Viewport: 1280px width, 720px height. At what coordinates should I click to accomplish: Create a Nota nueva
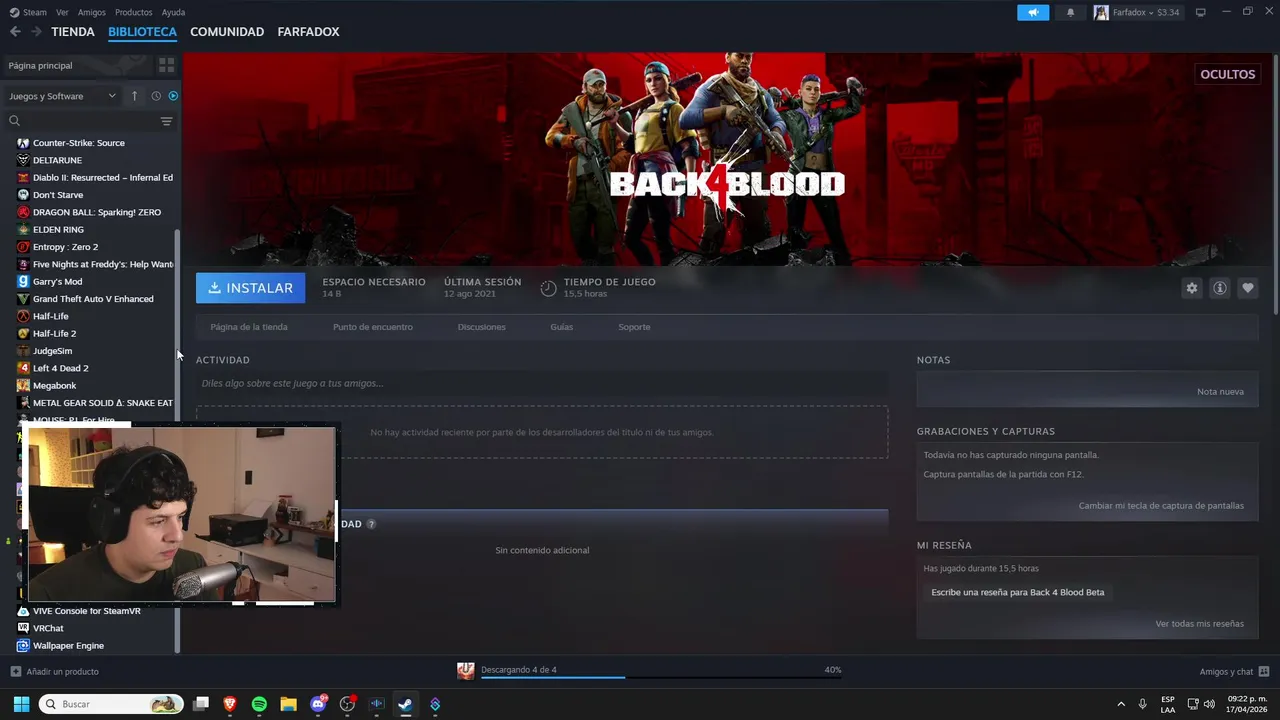1220,391
